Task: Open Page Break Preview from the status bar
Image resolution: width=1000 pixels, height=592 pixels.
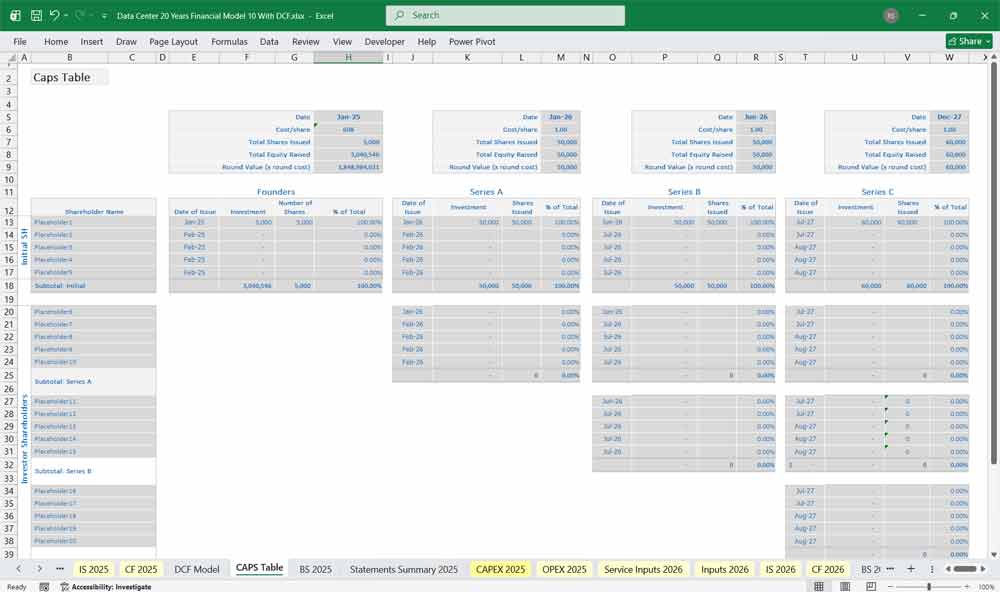Action: pos(872,585)
